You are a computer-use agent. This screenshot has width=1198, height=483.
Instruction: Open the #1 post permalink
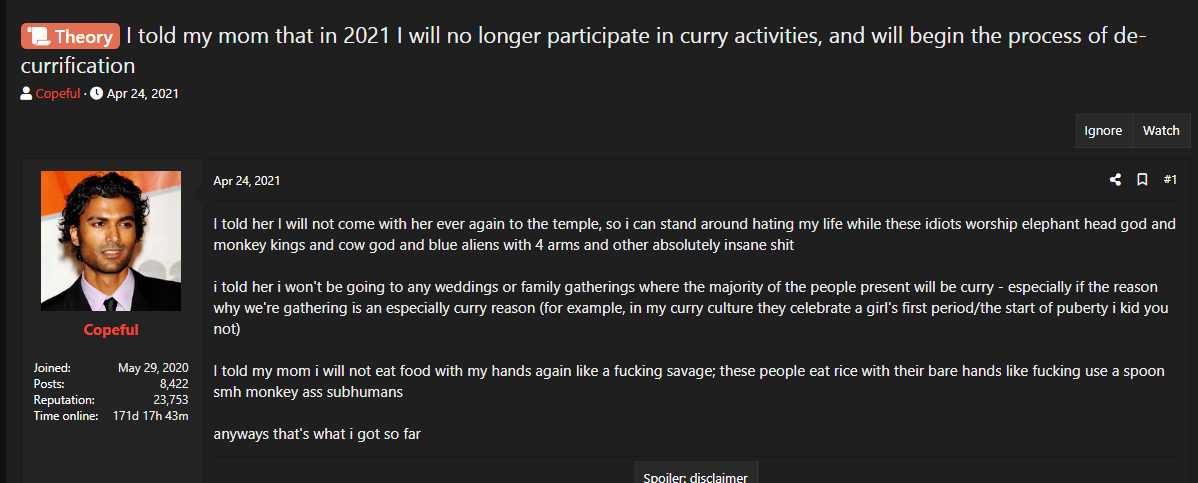(1170, 180)
